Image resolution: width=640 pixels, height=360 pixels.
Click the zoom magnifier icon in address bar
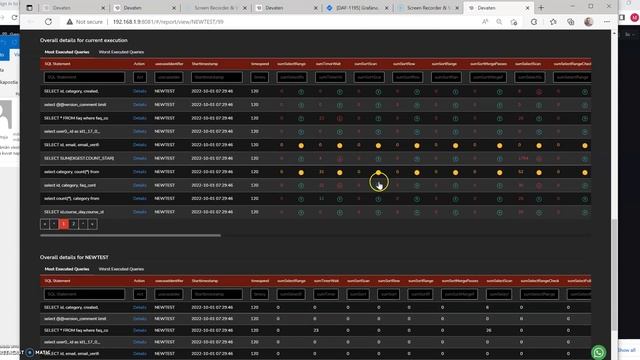point(499,22)
